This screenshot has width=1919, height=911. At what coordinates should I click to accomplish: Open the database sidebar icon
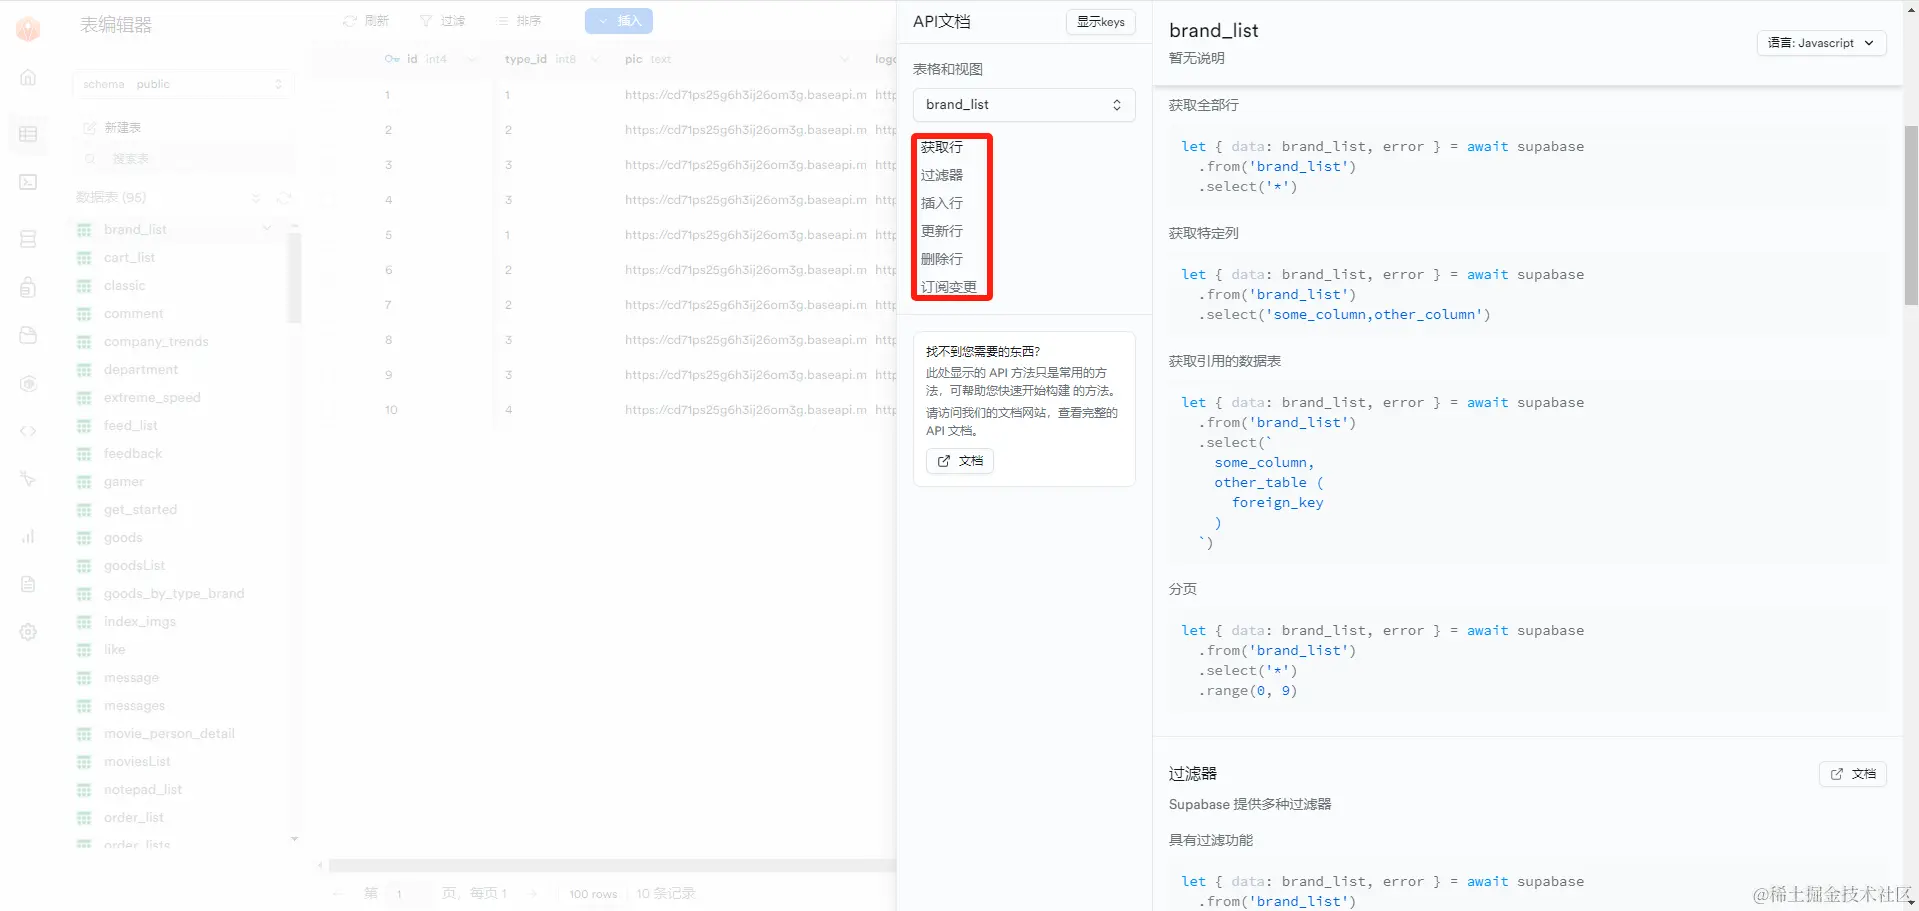[x=28, y=239]
